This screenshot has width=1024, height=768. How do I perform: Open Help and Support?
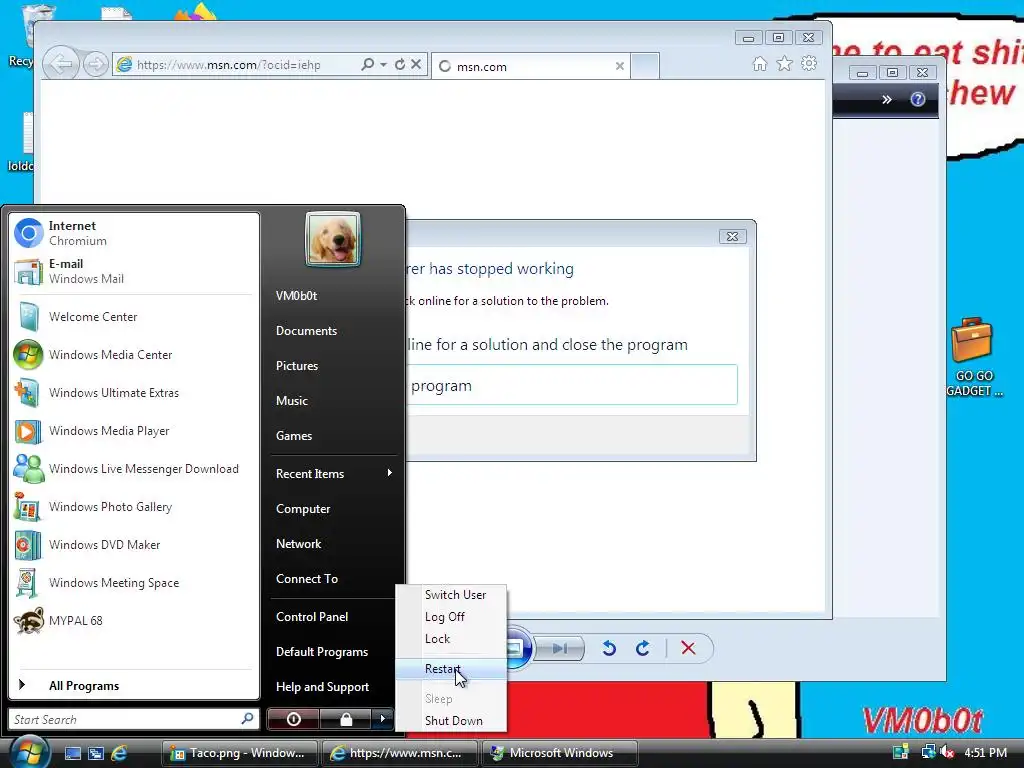point(323,687)
